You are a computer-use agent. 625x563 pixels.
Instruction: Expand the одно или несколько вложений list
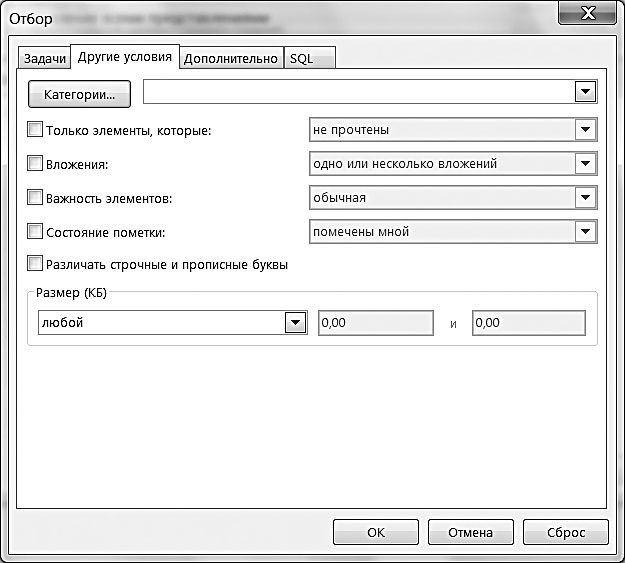point(585,163)
